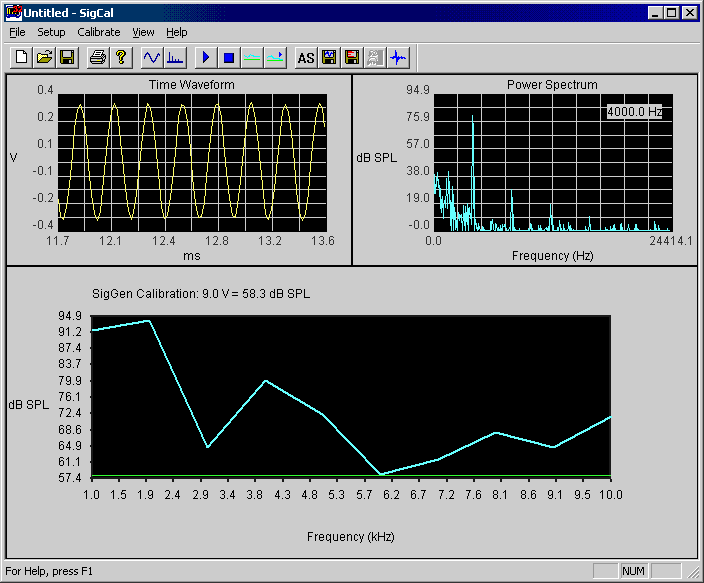704x583 pixels.
Task: Click the Power Spectrum plot title
Action: pyautogui.click(x=552, y=84)
